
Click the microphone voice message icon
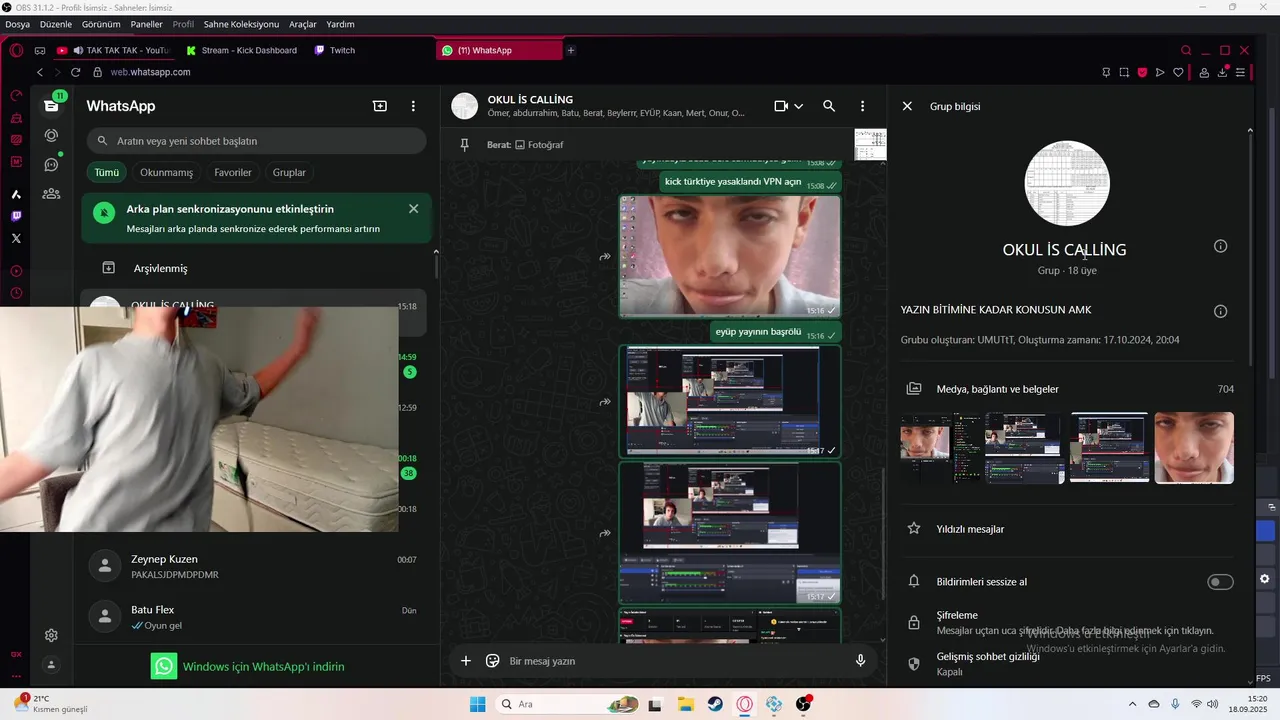point(860,661)
